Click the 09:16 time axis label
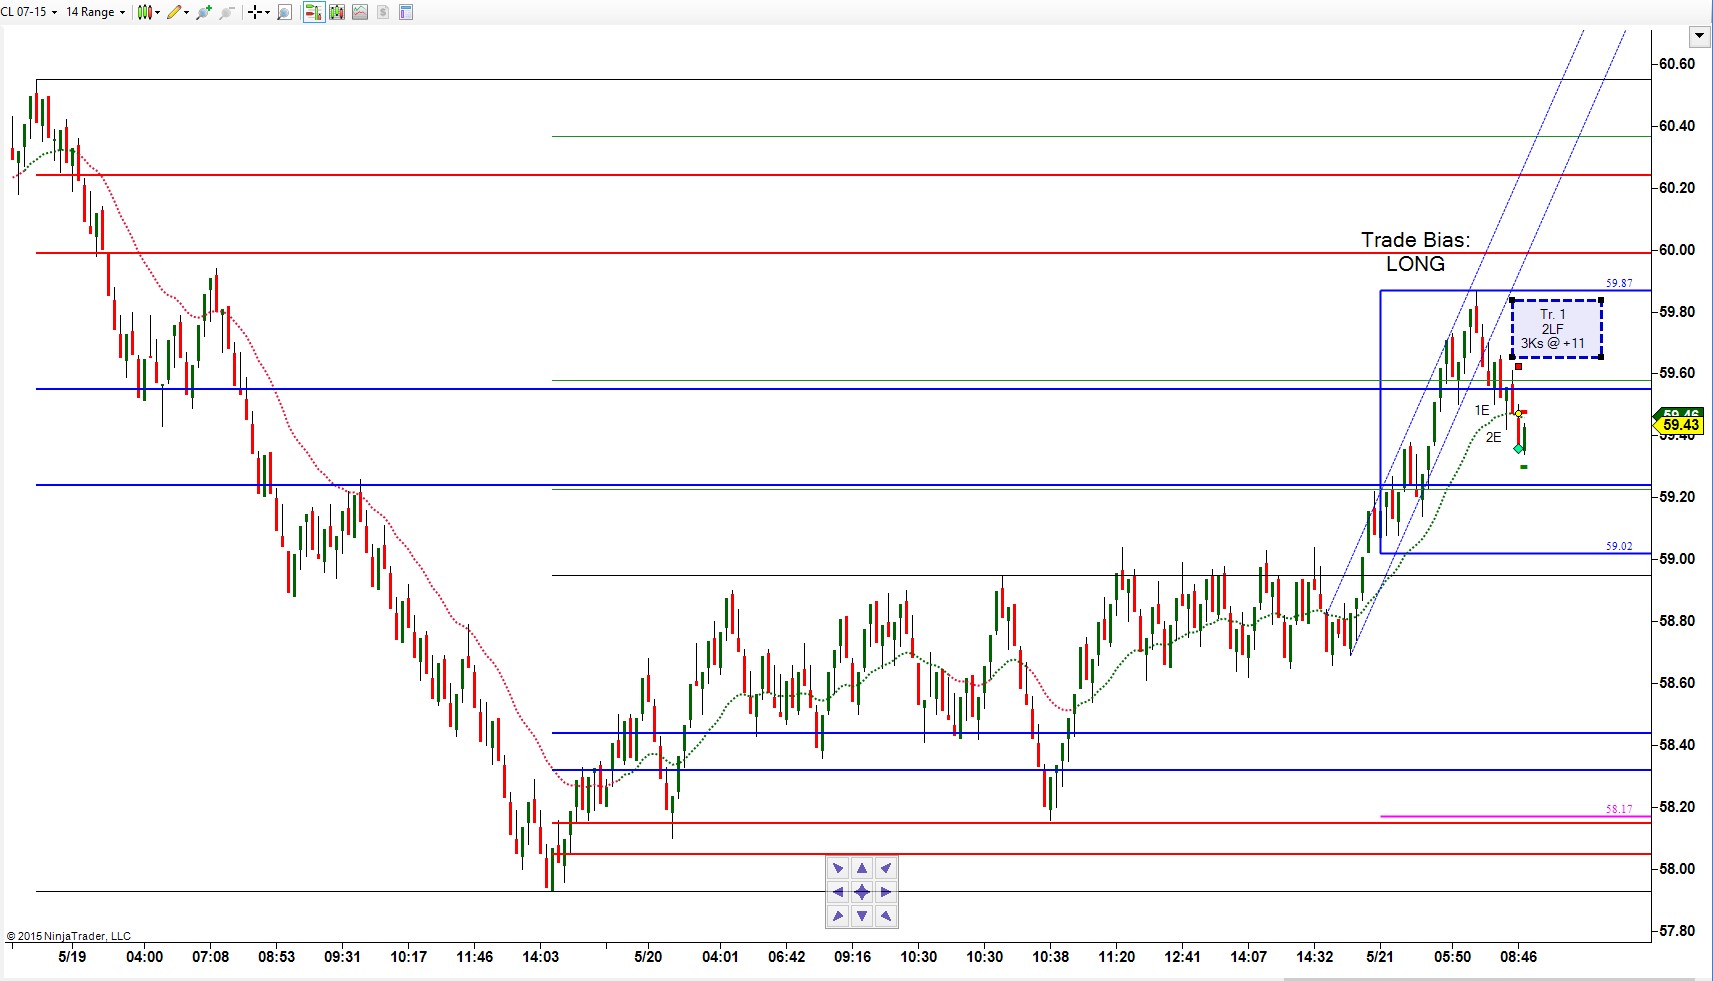Screen dimensions: 1713x981 tap(852, 957)
